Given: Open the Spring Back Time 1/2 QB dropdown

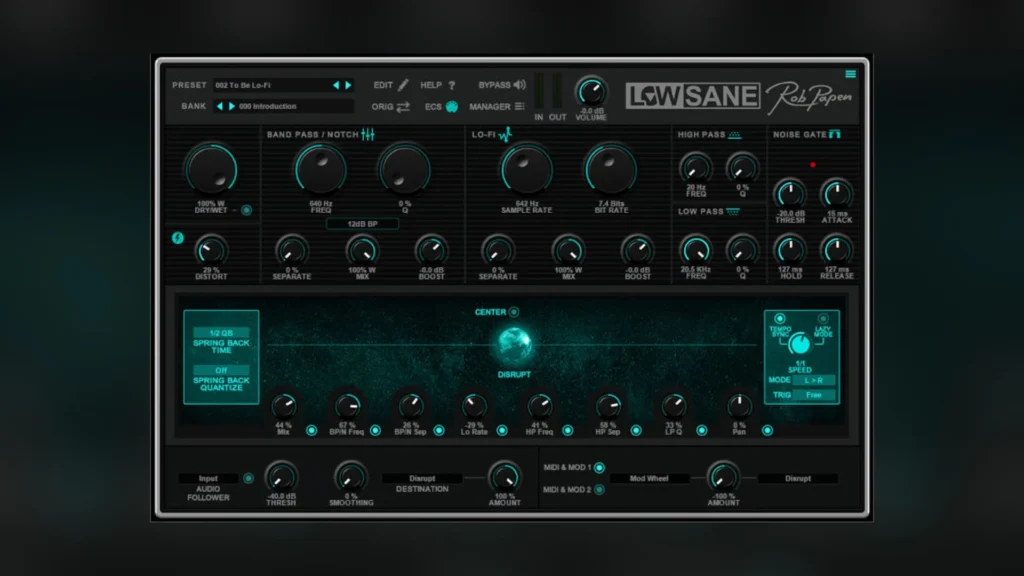Looking at the screenshot, I should (x=221, y=333).
